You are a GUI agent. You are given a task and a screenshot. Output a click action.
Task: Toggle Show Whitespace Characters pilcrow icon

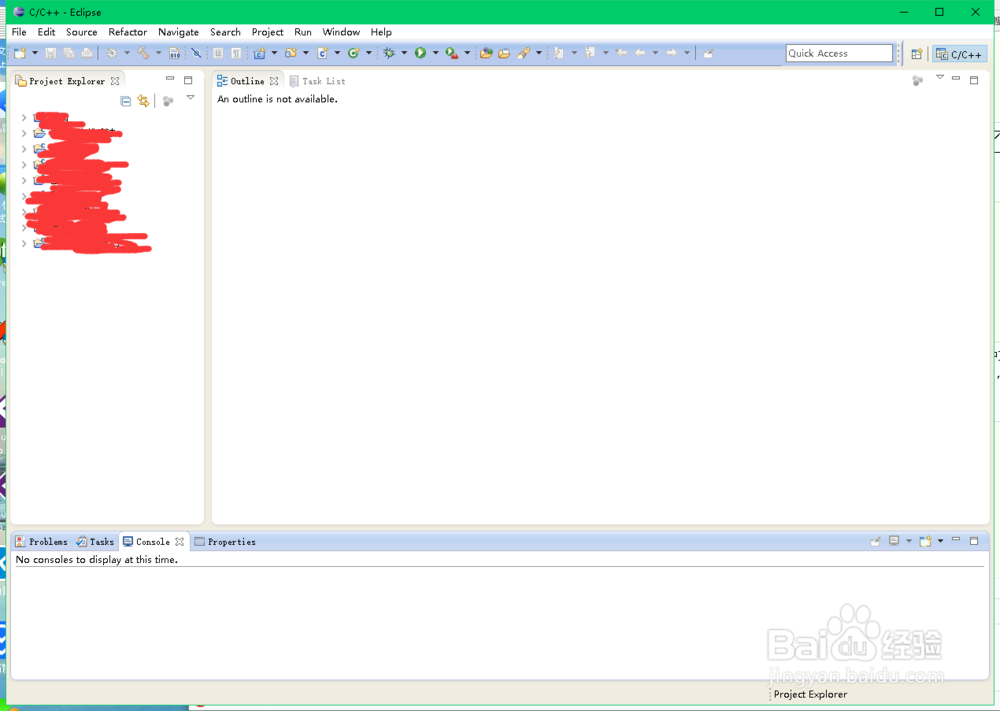pyautogui.click(x=236, y=54)
